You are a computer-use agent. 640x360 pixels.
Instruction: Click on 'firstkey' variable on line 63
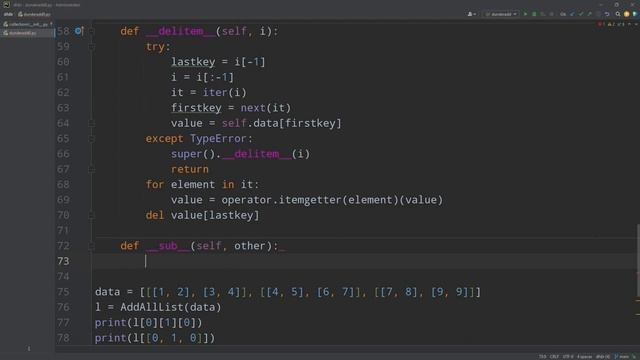pos(196,108)
